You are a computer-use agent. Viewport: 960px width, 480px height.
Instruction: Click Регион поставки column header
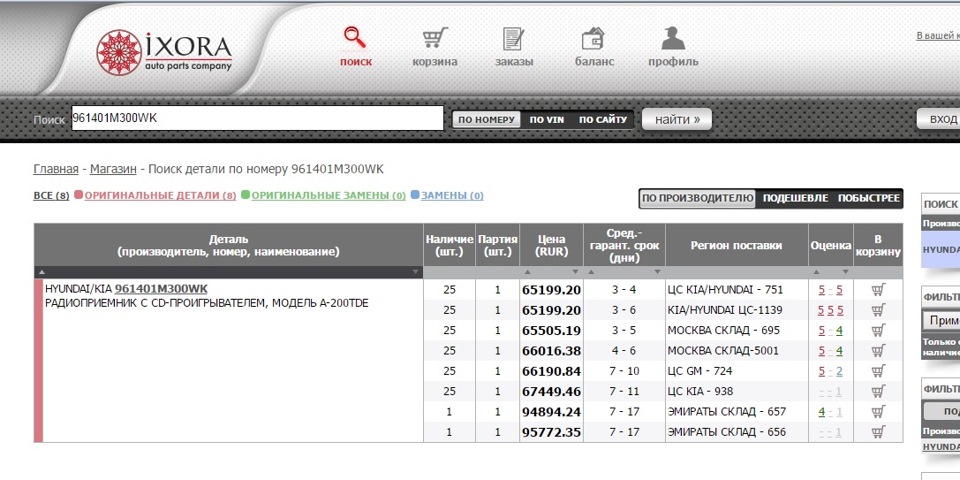(737, 246)
